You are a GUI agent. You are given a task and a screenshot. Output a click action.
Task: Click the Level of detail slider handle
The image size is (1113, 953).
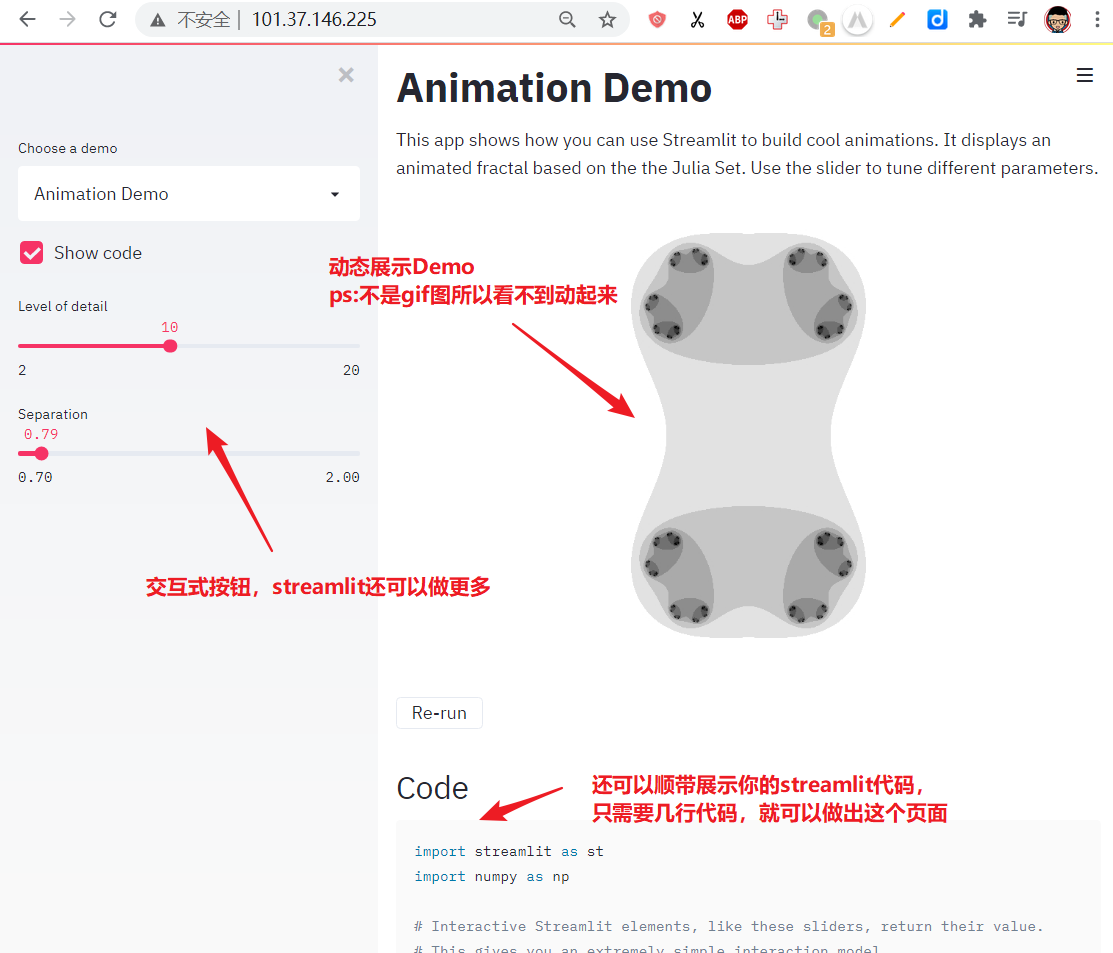click(x=170, y=346)
